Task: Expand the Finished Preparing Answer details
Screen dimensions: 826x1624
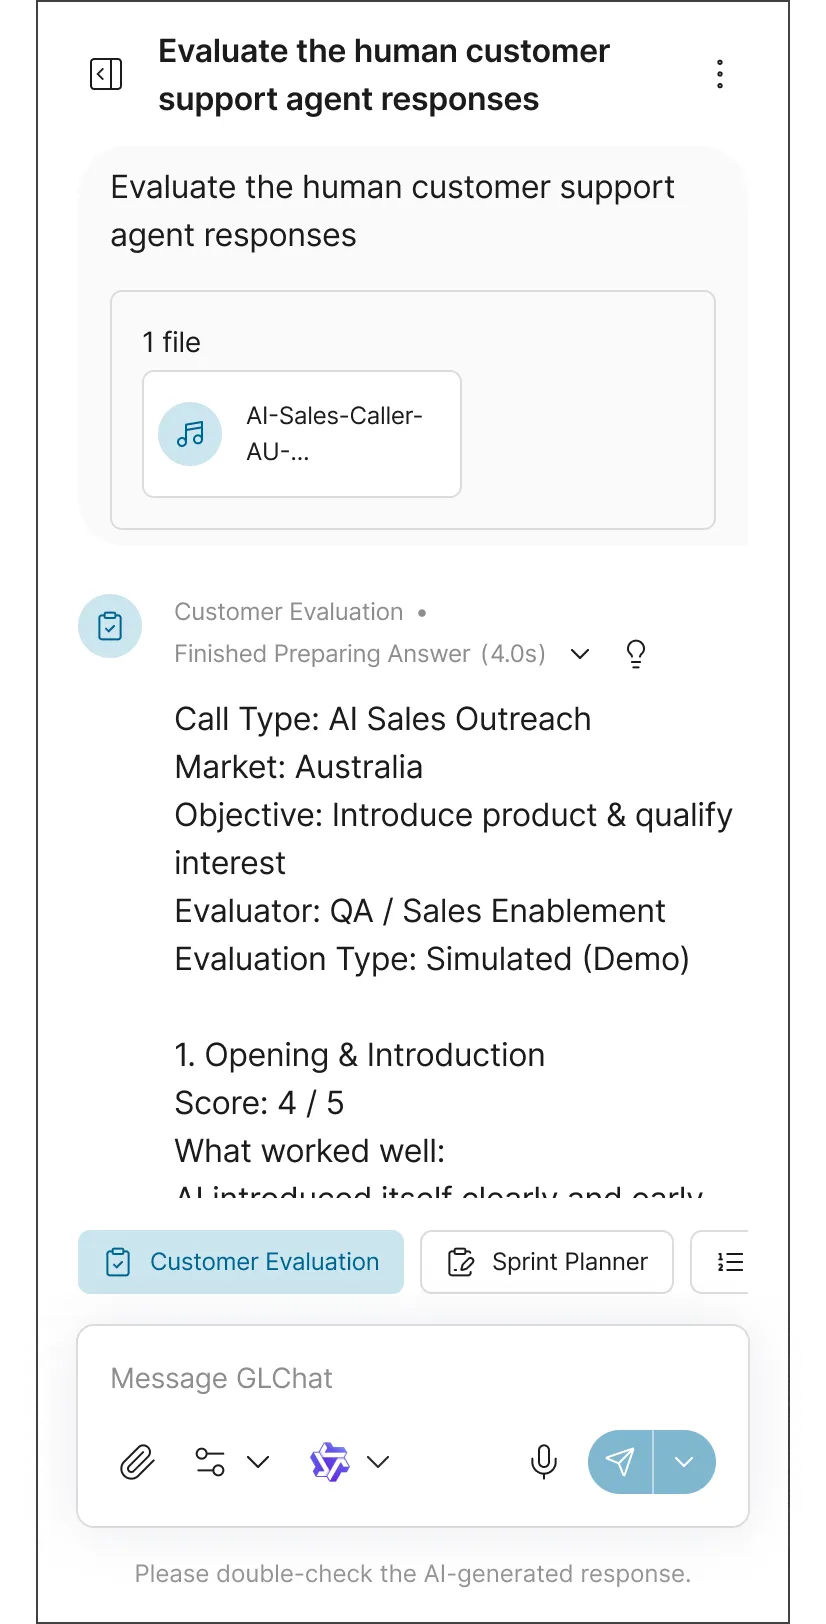Action: [579, 654]
